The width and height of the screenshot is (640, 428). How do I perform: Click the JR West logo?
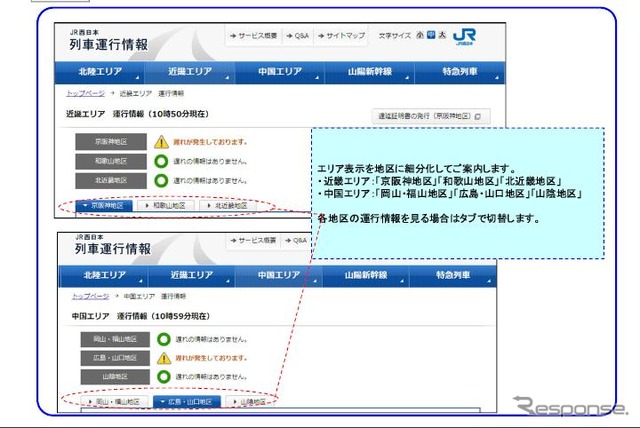point(464,37)
